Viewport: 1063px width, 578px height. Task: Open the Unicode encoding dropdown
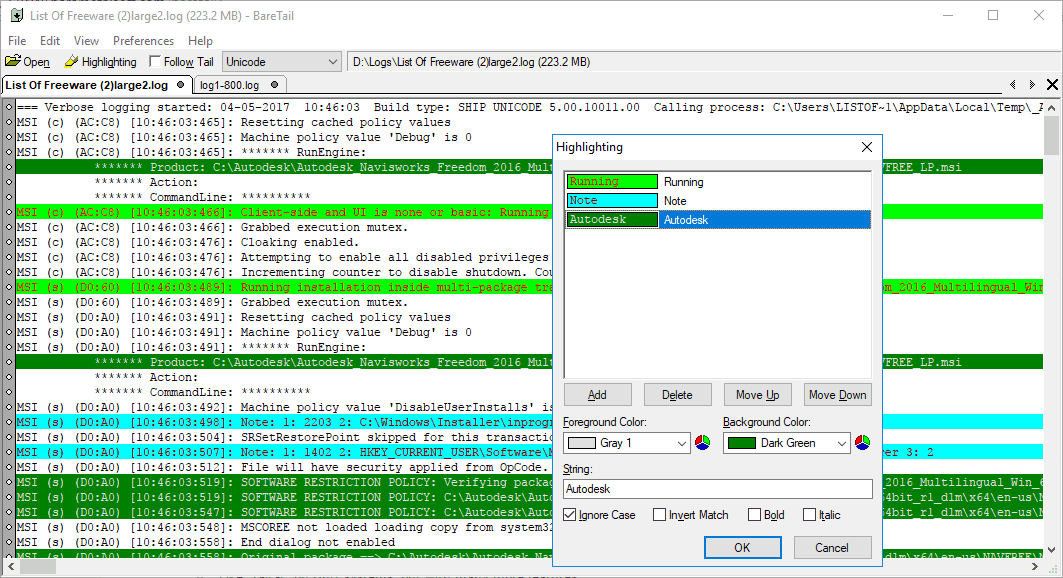281,62
